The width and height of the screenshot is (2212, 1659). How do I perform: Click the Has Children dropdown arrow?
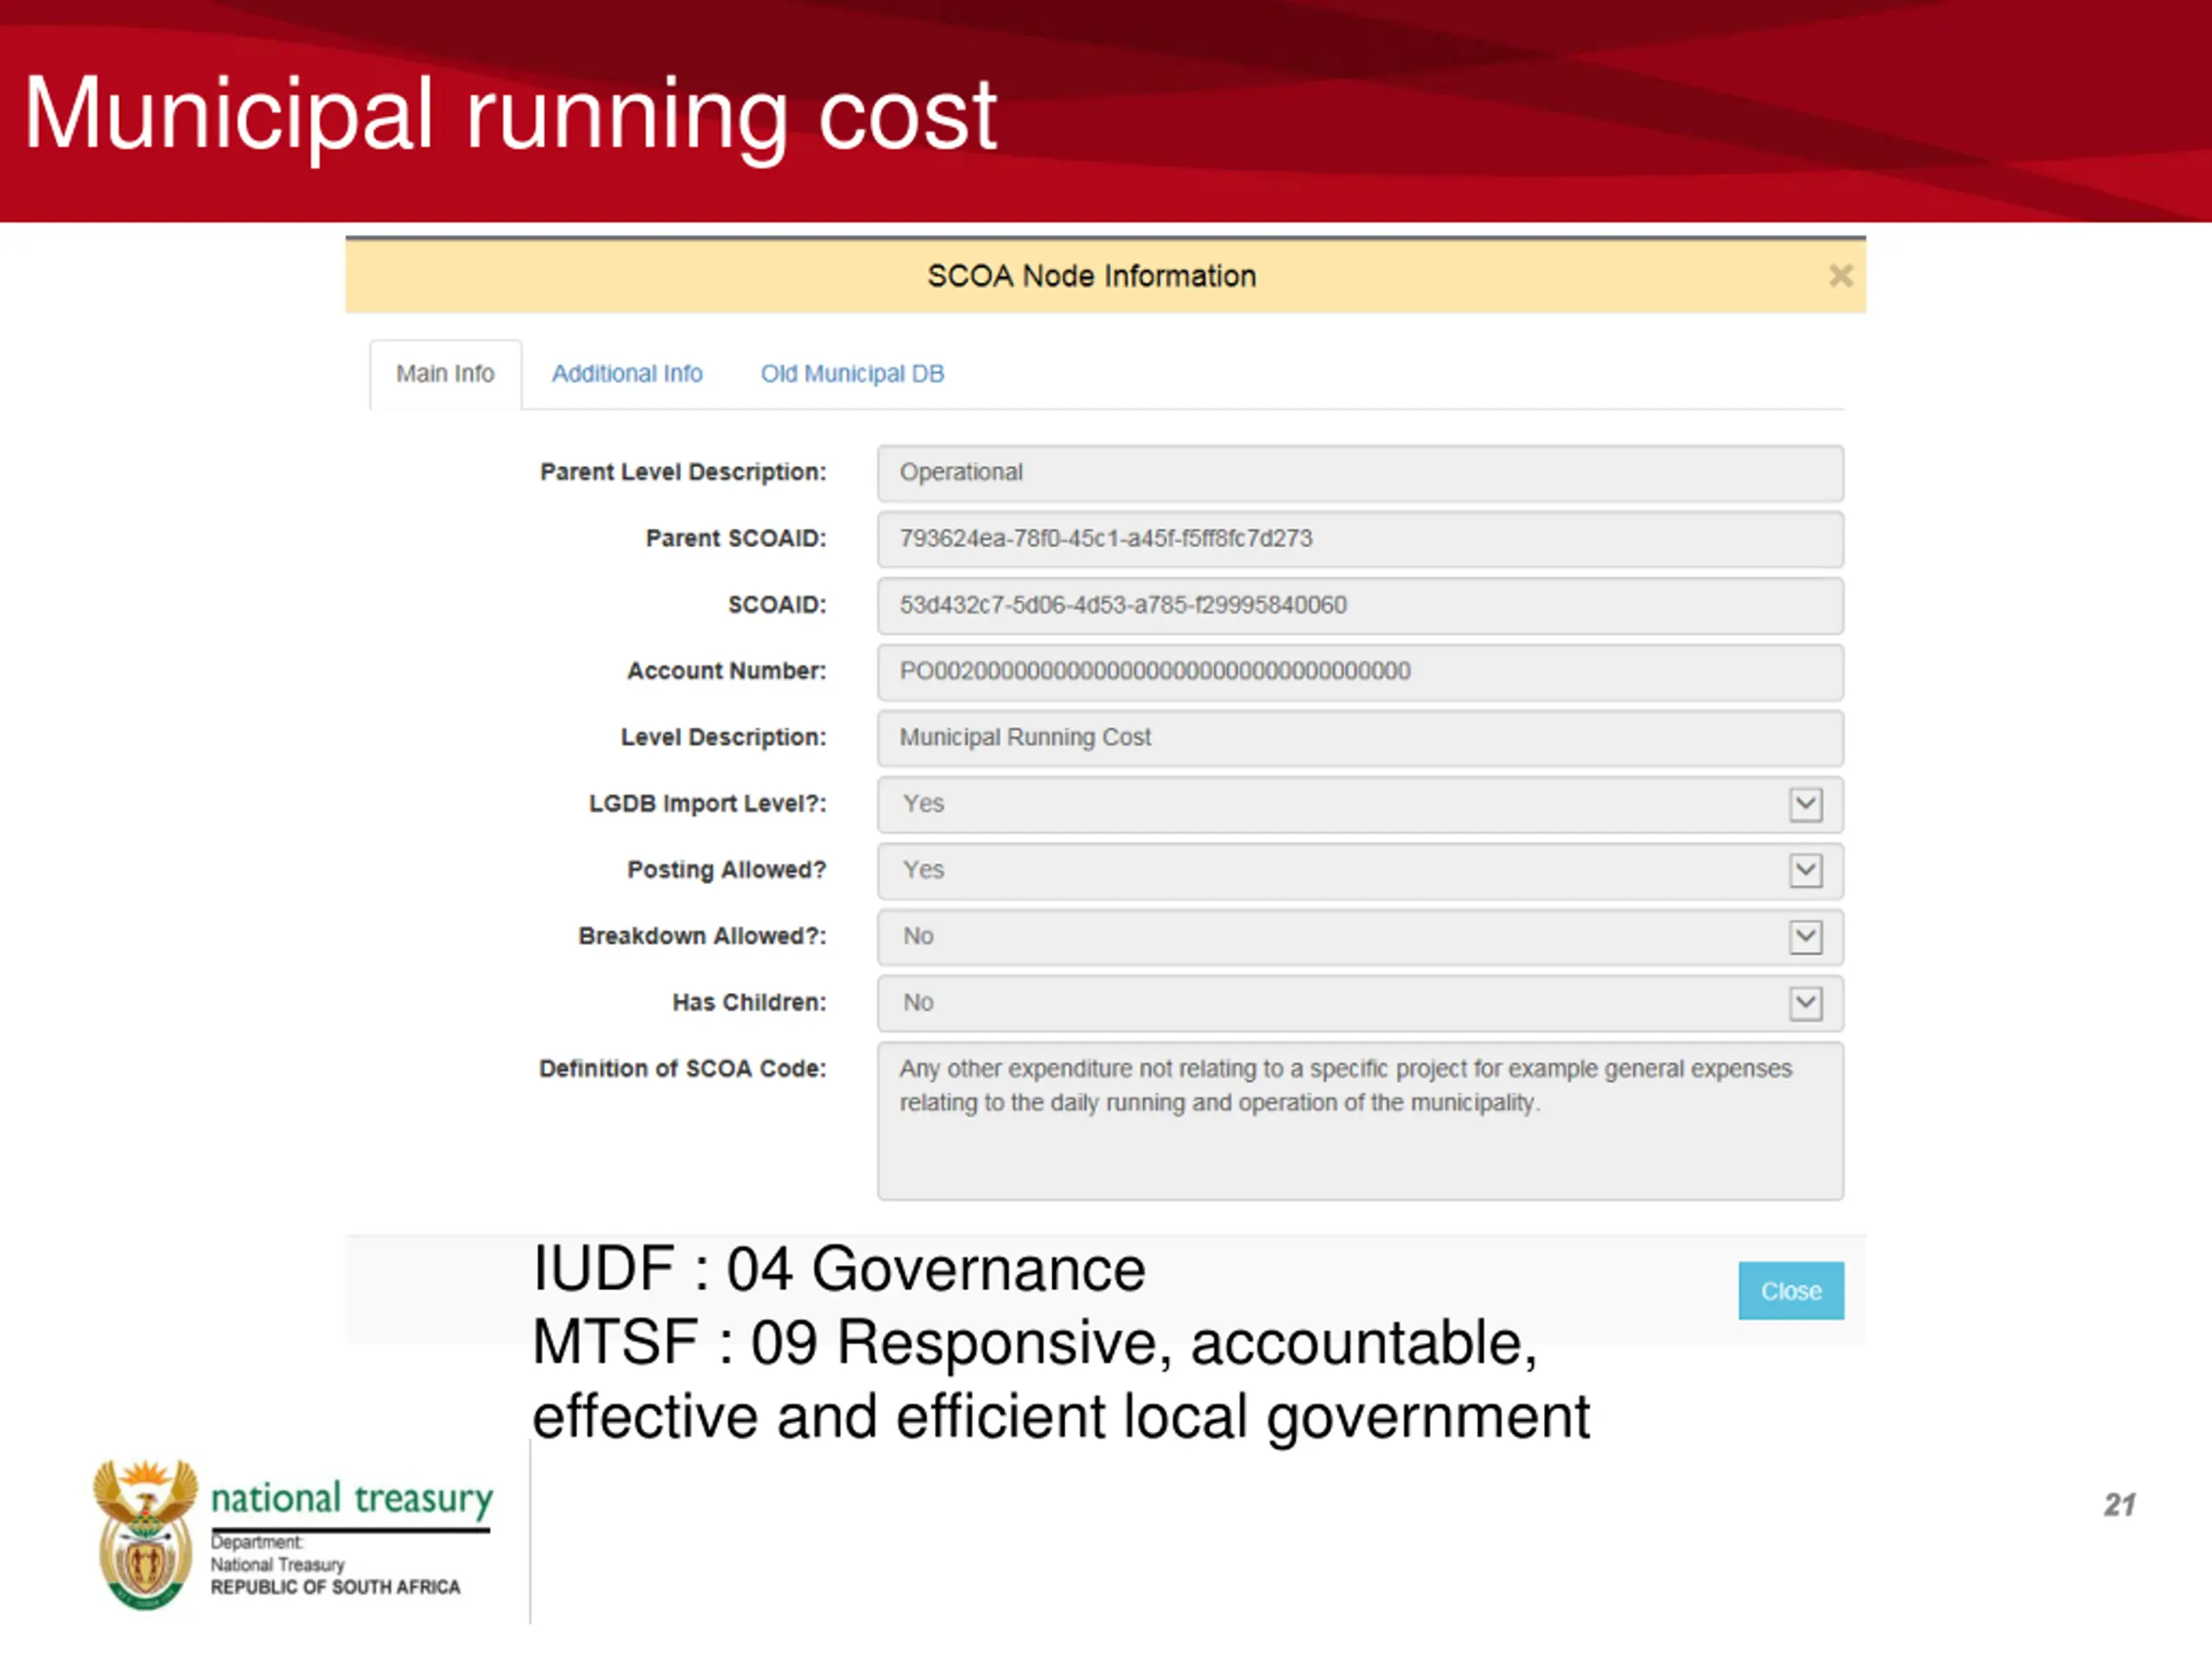pyautogui.click(x=1805, y=1003)
